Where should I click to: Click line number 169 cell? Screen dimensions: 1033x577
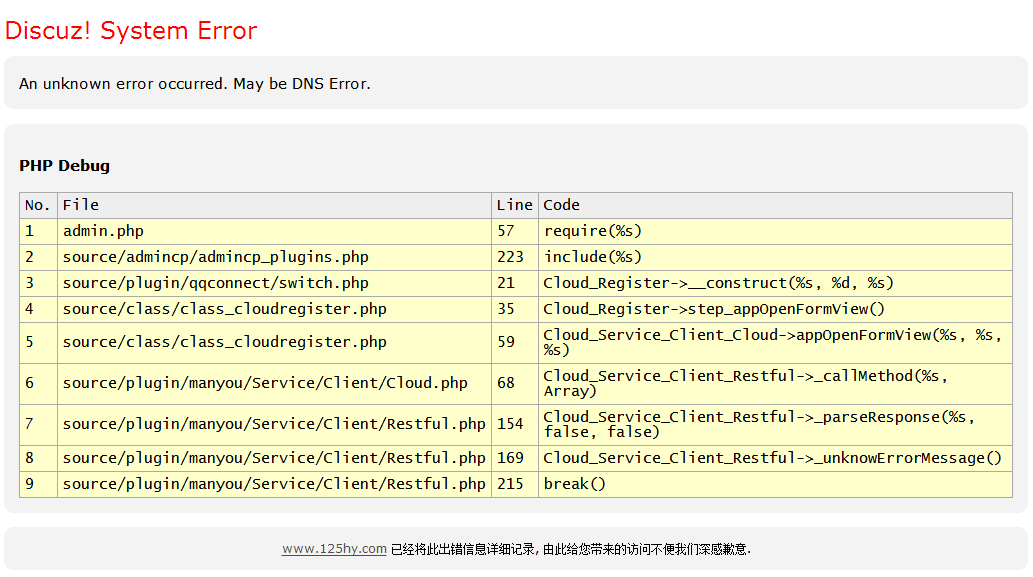click(x=515, y=458)
